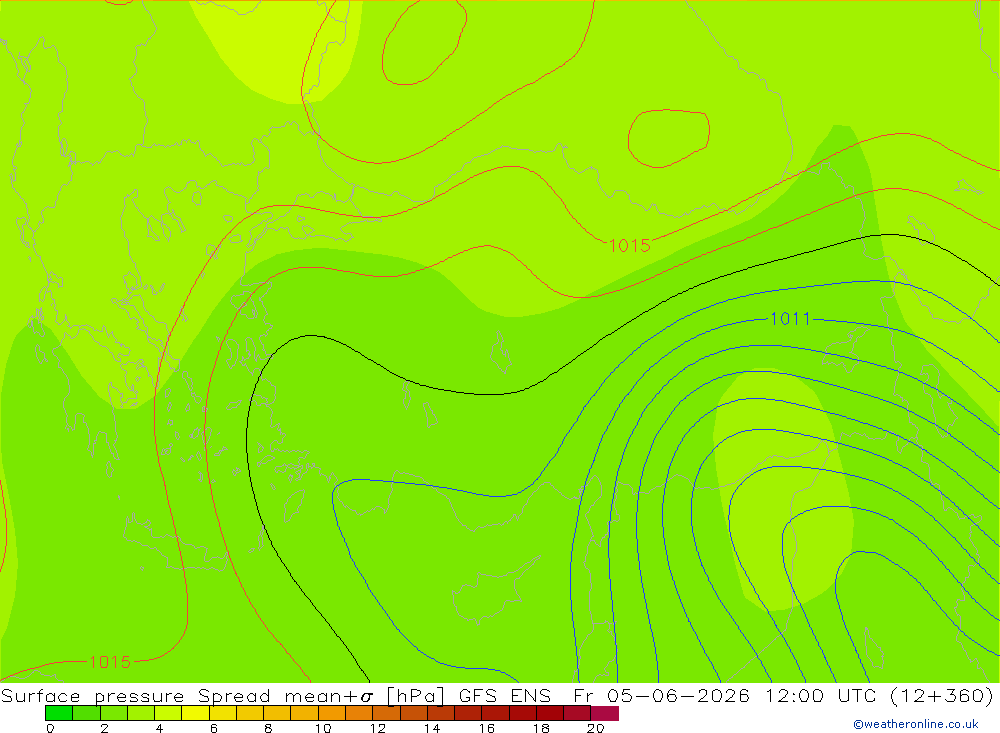Click the 'GFS ENS' model label
The image size is (1000, 733).
504,695
